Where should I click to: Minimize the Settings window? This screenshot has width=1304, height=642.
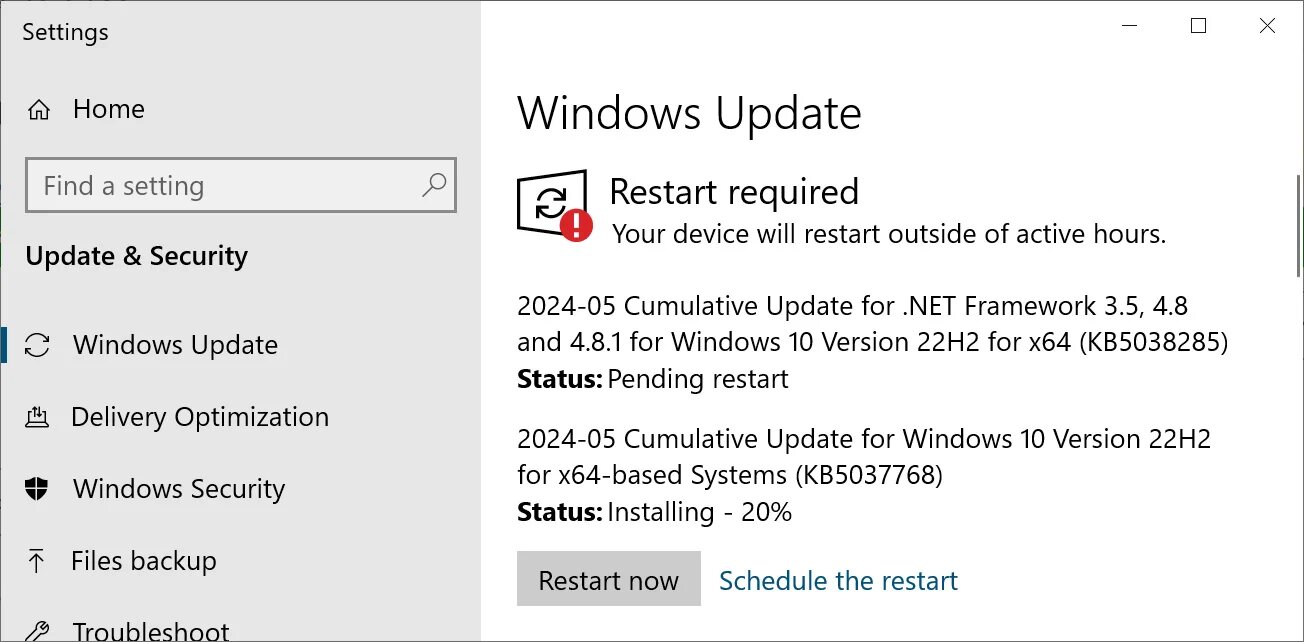click(x=1130, y=27)
